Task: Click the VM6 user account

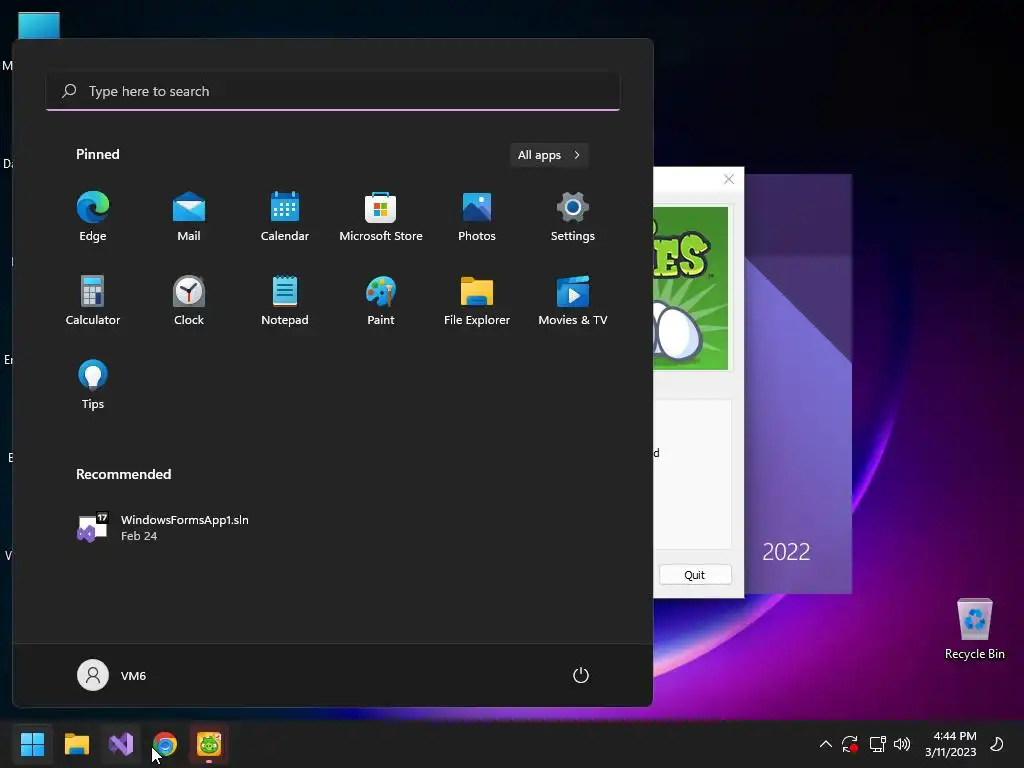Action: point(112,675)
